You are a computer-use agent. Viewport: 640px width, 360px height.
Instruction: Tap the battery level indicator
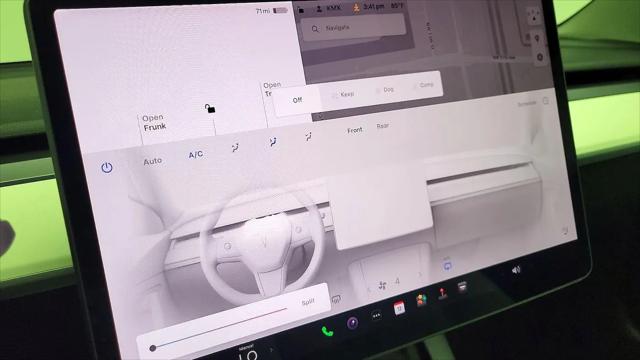click(x=280, y=10)
